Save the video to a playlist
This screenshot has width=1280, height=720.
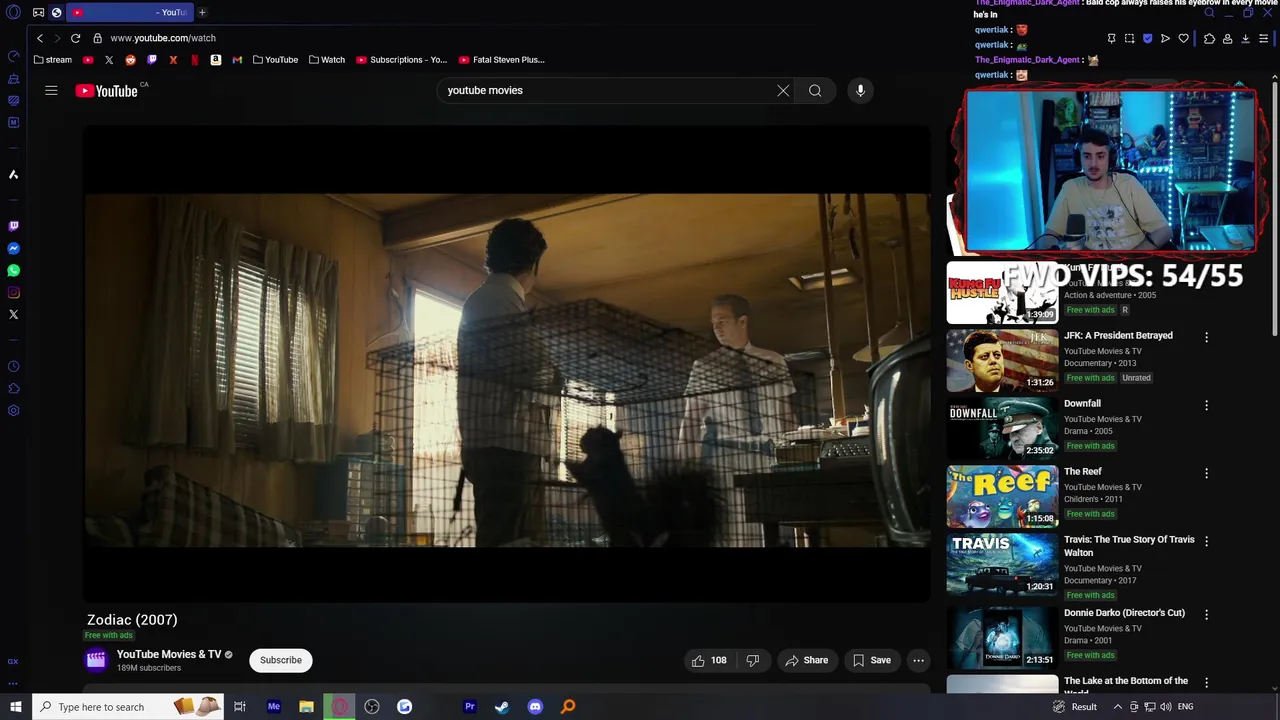tap(871, 660)
